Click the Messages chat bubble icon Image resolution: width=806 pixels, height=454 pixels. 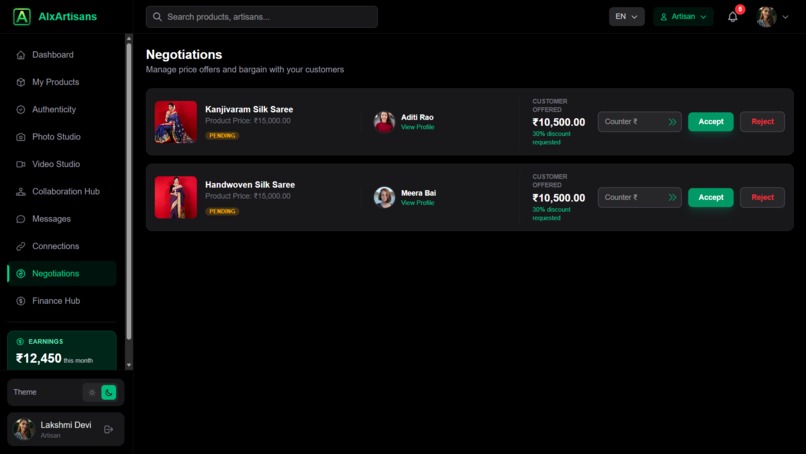point(21,219)
